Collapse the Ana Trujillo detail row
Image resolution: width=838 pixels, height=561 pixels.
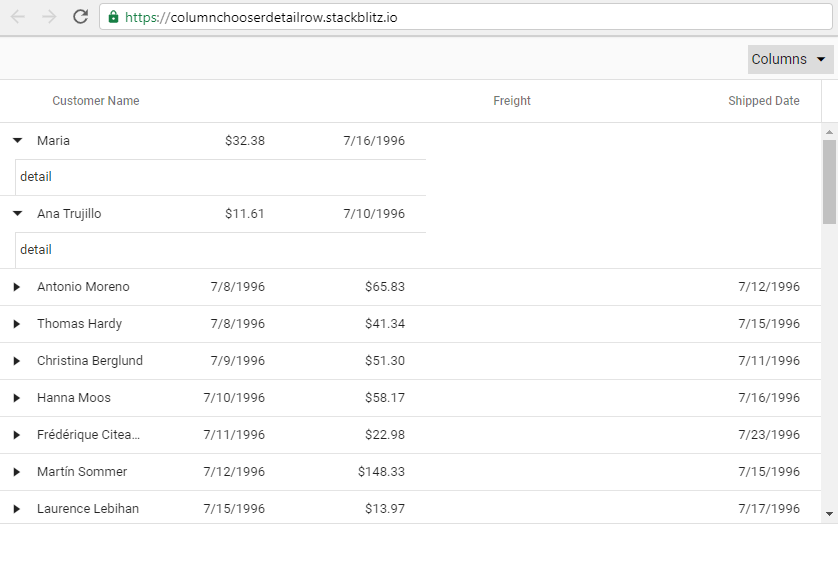coord(17,214)
